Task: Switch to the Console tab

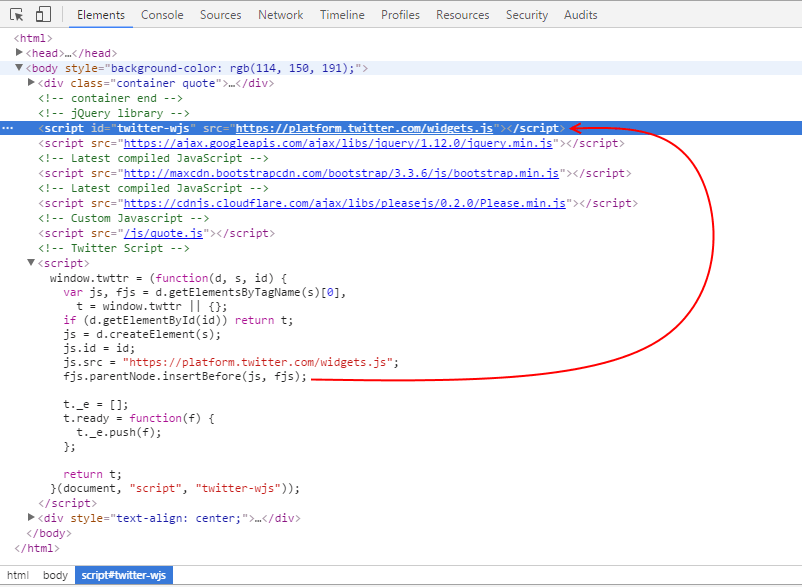Action: click(162, 15)
